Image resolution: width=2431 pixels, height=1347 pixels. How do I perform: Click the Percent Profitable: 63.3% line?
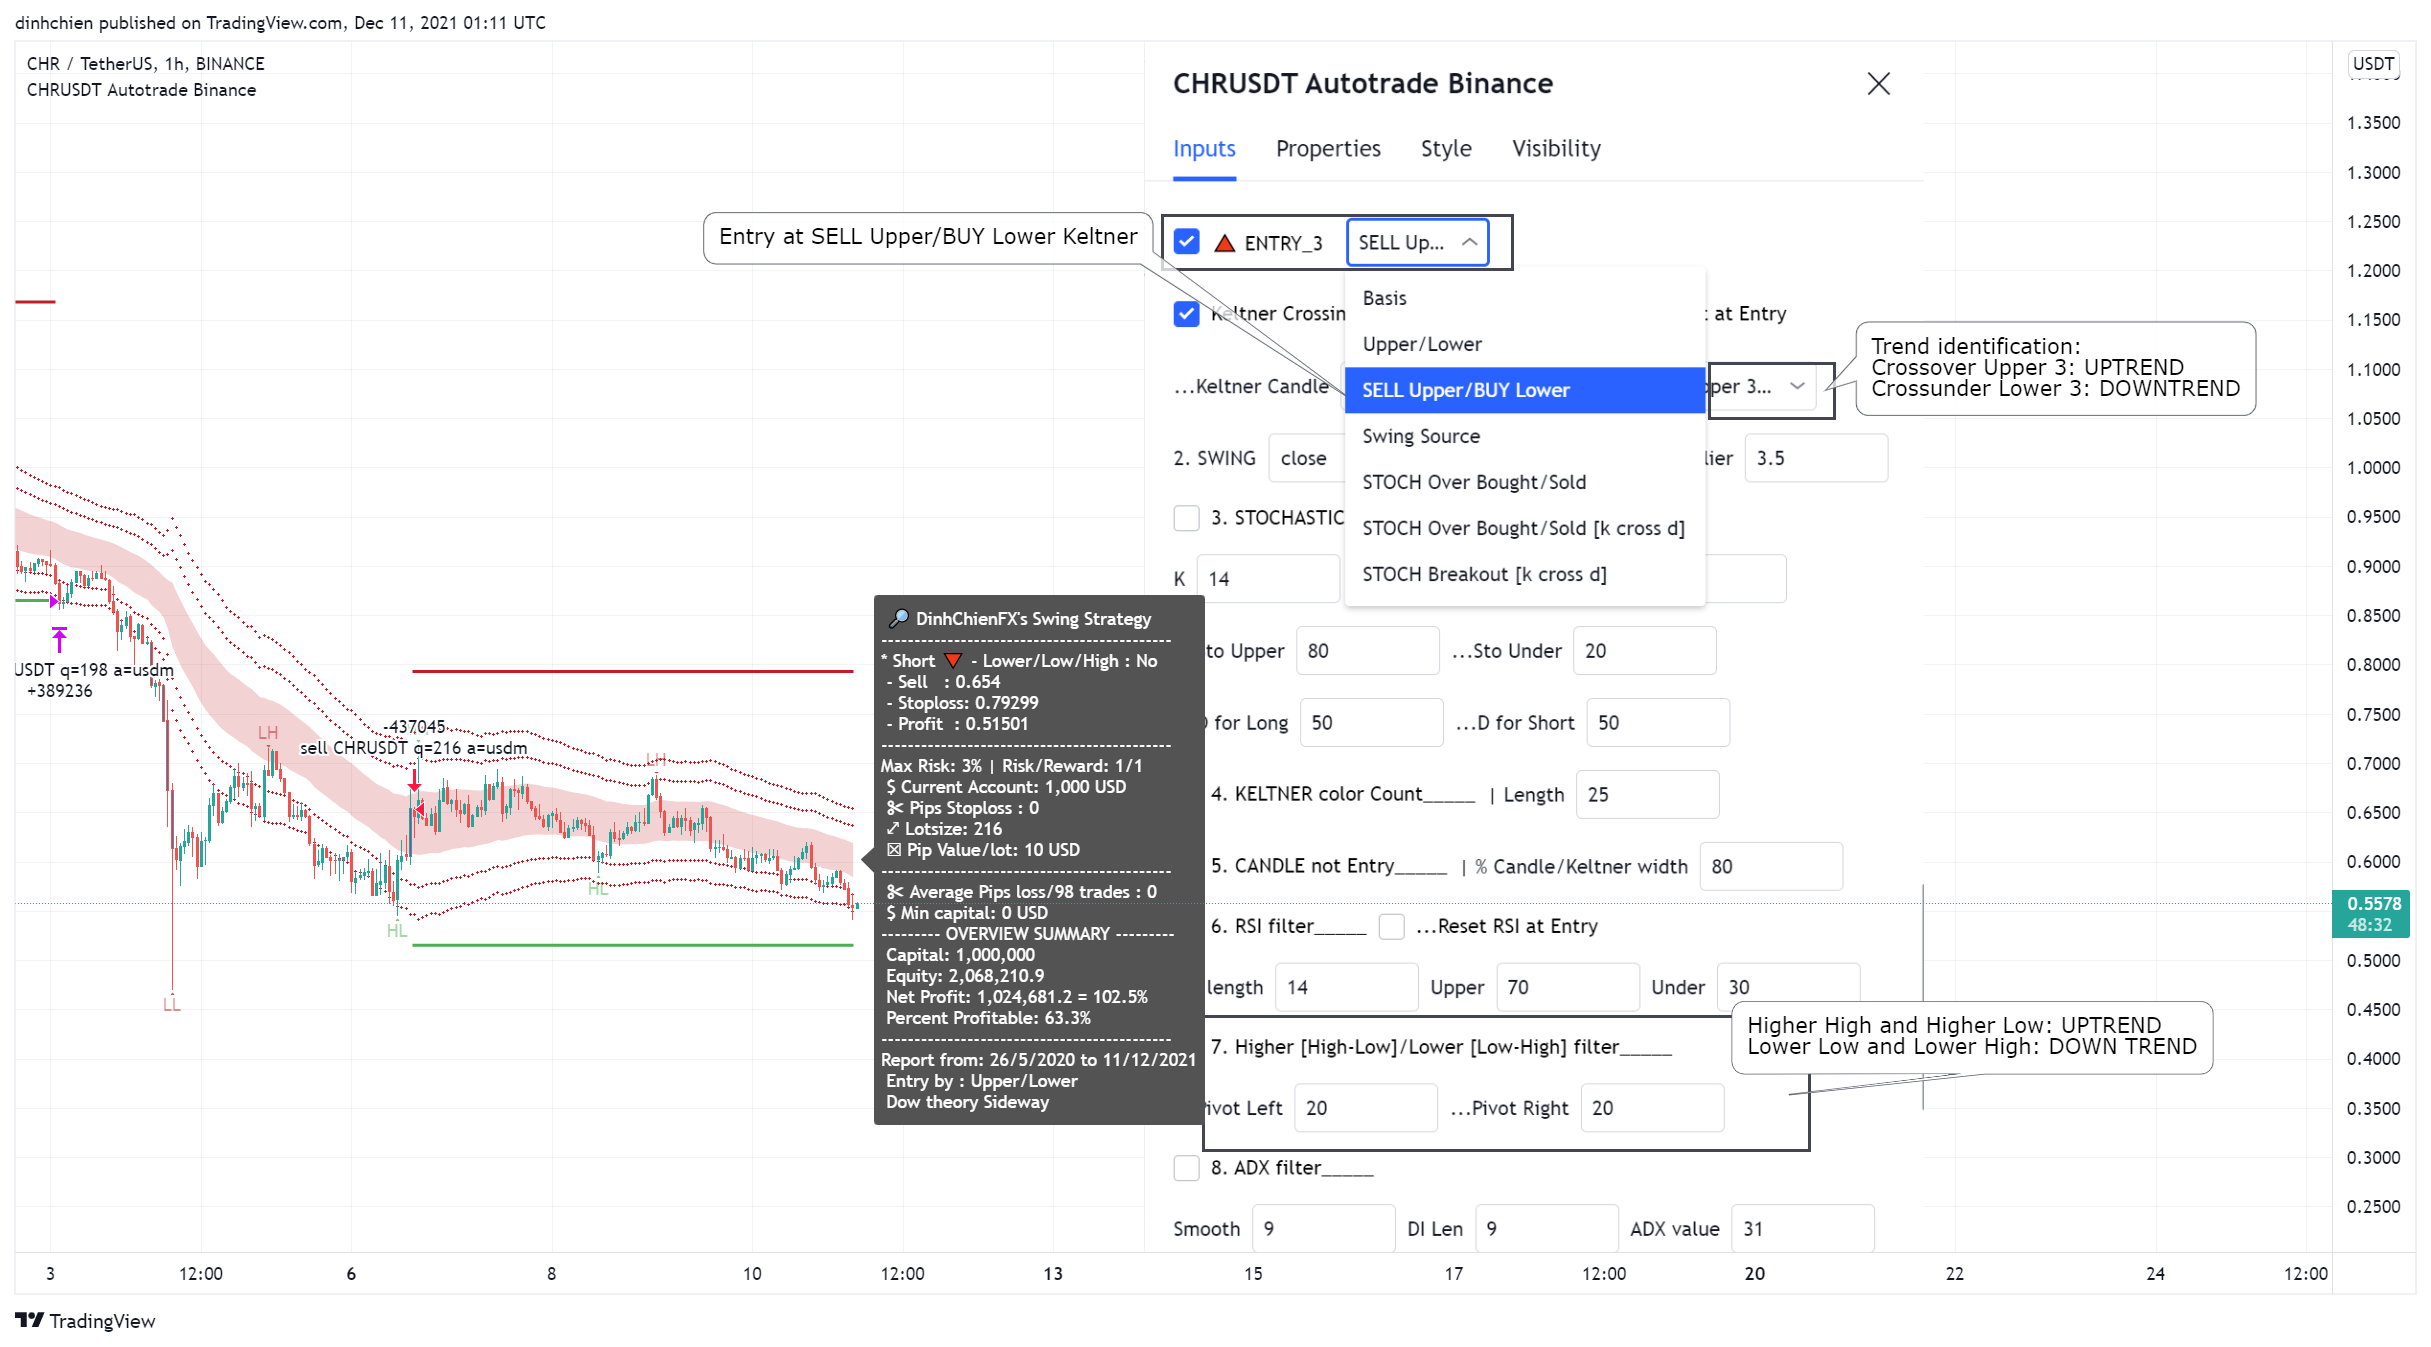[x=988, y=1018]
